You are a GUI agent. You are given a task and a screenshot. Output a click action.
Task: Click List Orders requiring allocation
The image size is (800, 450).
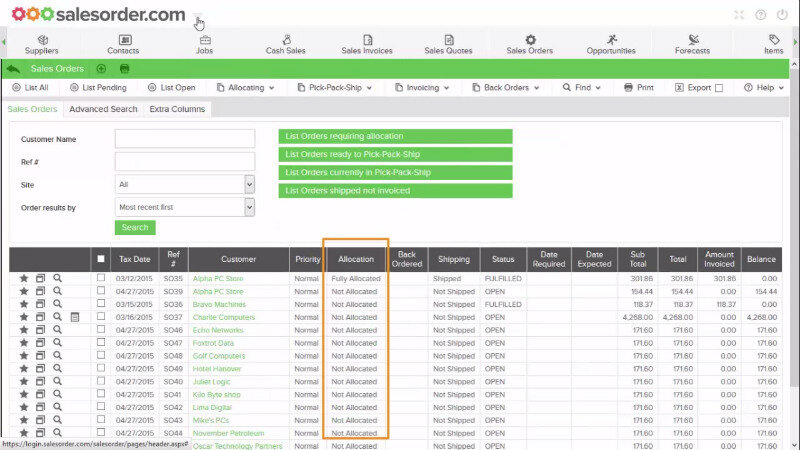coord(395,136)
